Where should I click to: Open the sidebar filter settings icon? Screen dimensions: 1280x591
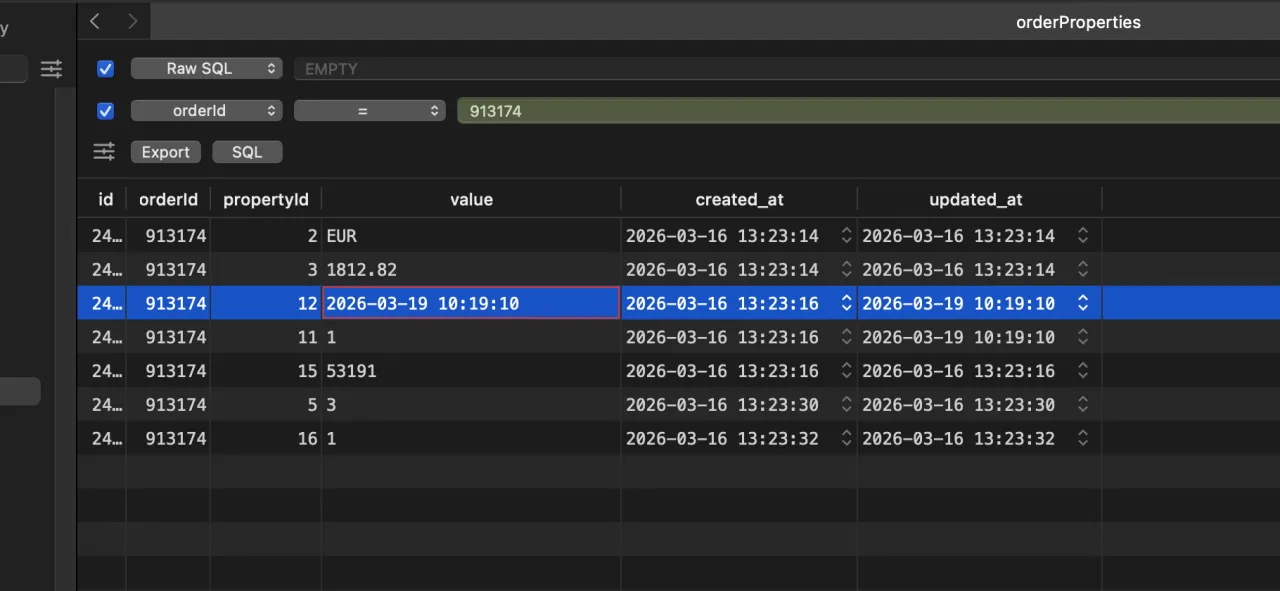(x=51, y=69)
